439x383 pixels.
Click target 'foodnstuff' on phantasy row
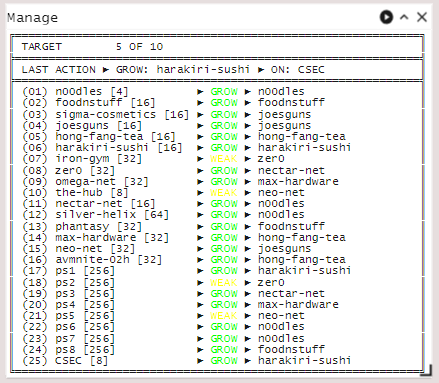click(291, 226)
